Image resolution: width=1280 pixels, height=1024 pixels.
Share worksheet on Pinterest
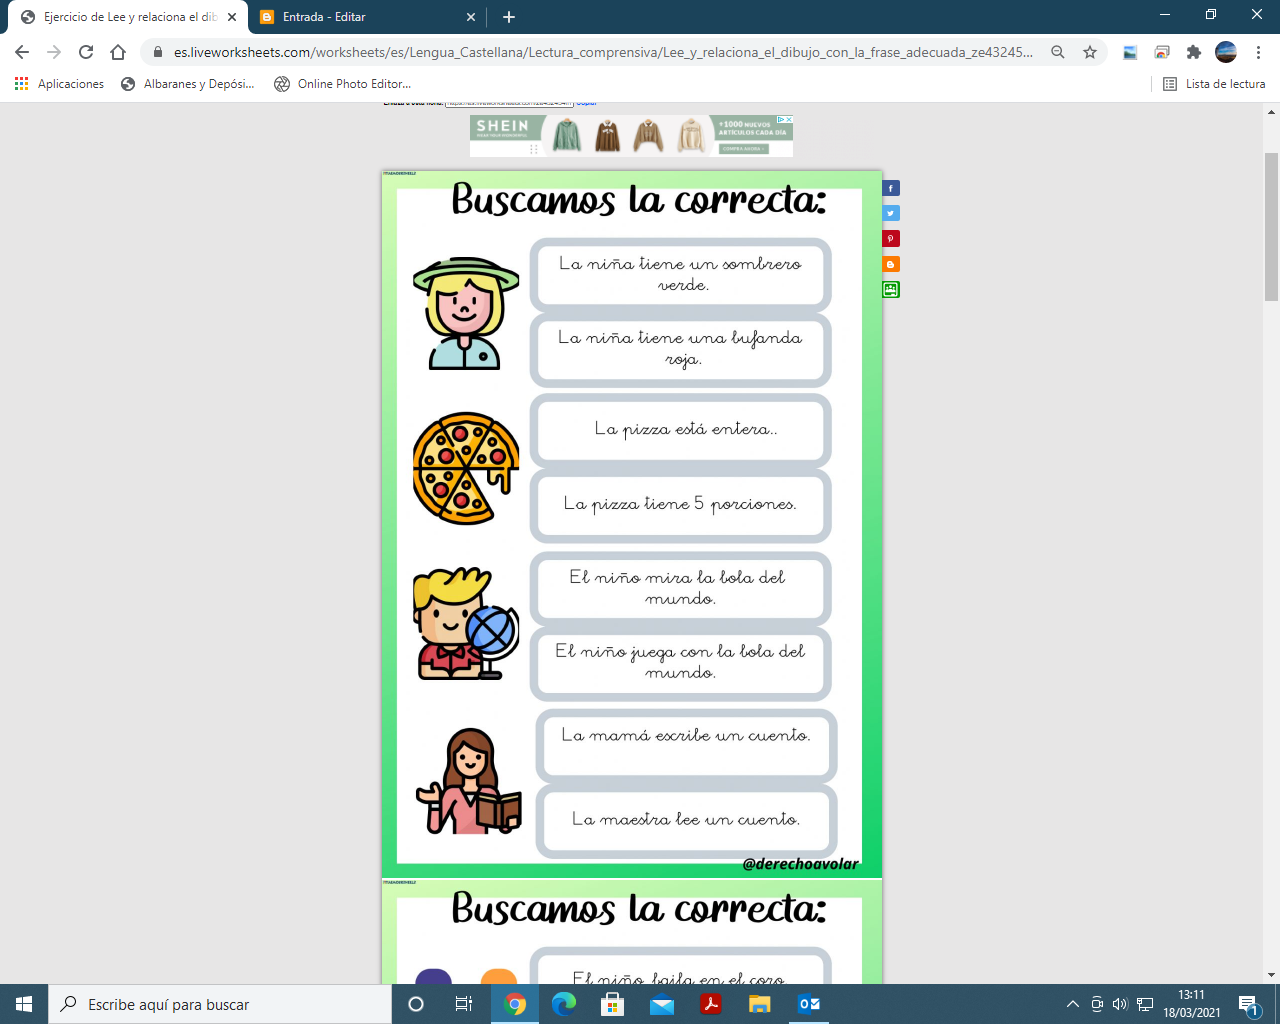pos(891,239)
